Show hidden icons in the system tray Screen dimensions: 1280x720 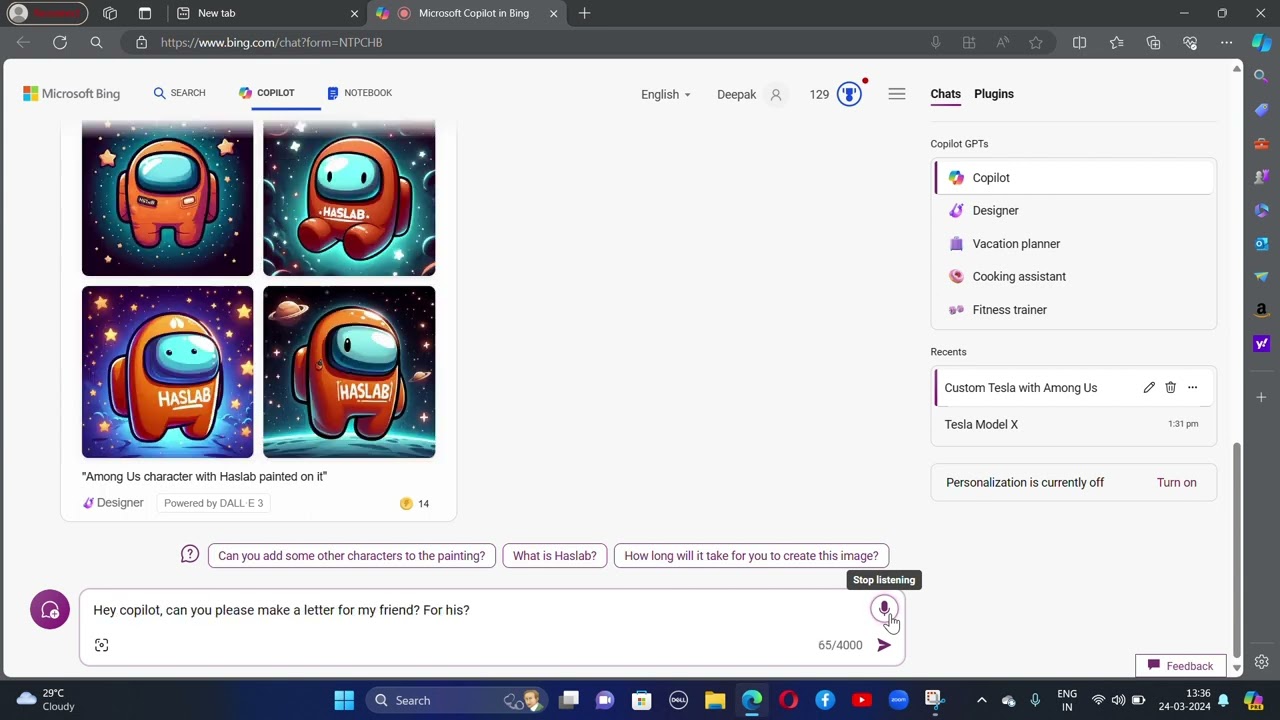coord(981,700)
